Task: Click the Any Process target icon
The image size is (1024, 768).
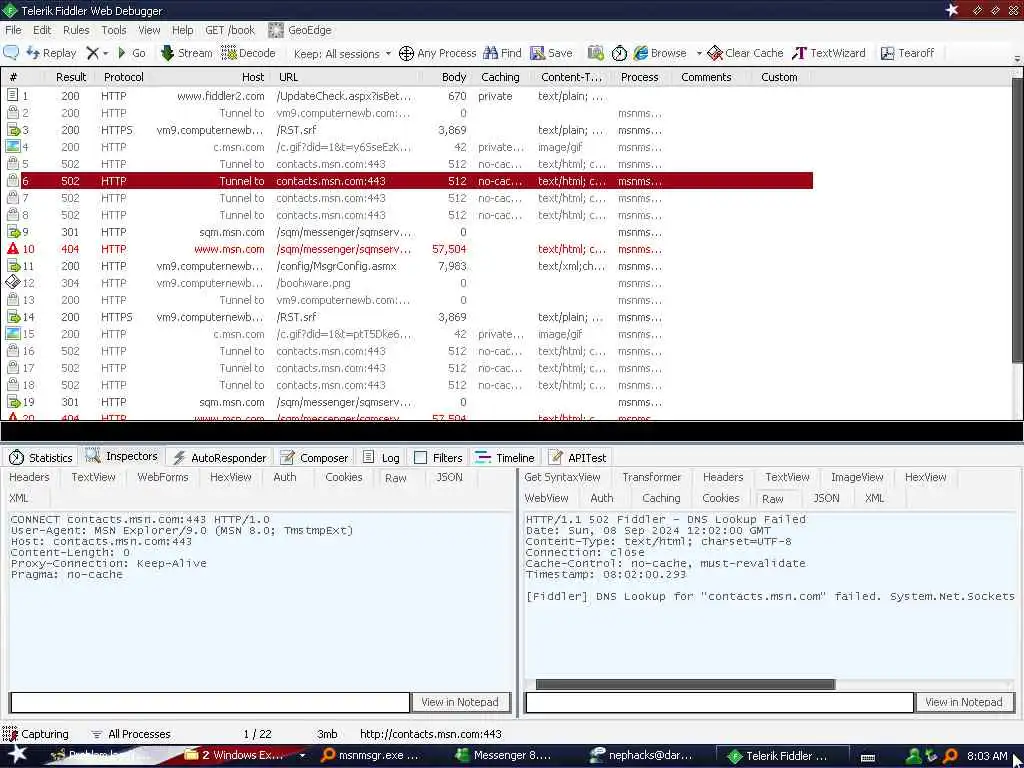Action: click(x=406, y=53)
